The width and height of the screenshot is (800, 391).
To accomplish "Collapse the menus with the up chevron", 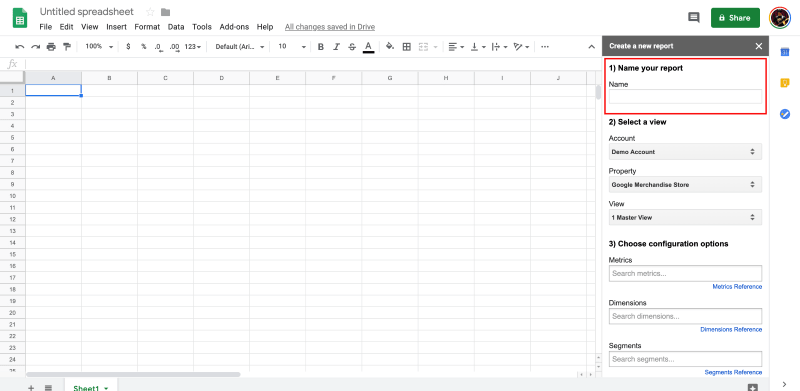I will 591,47.
